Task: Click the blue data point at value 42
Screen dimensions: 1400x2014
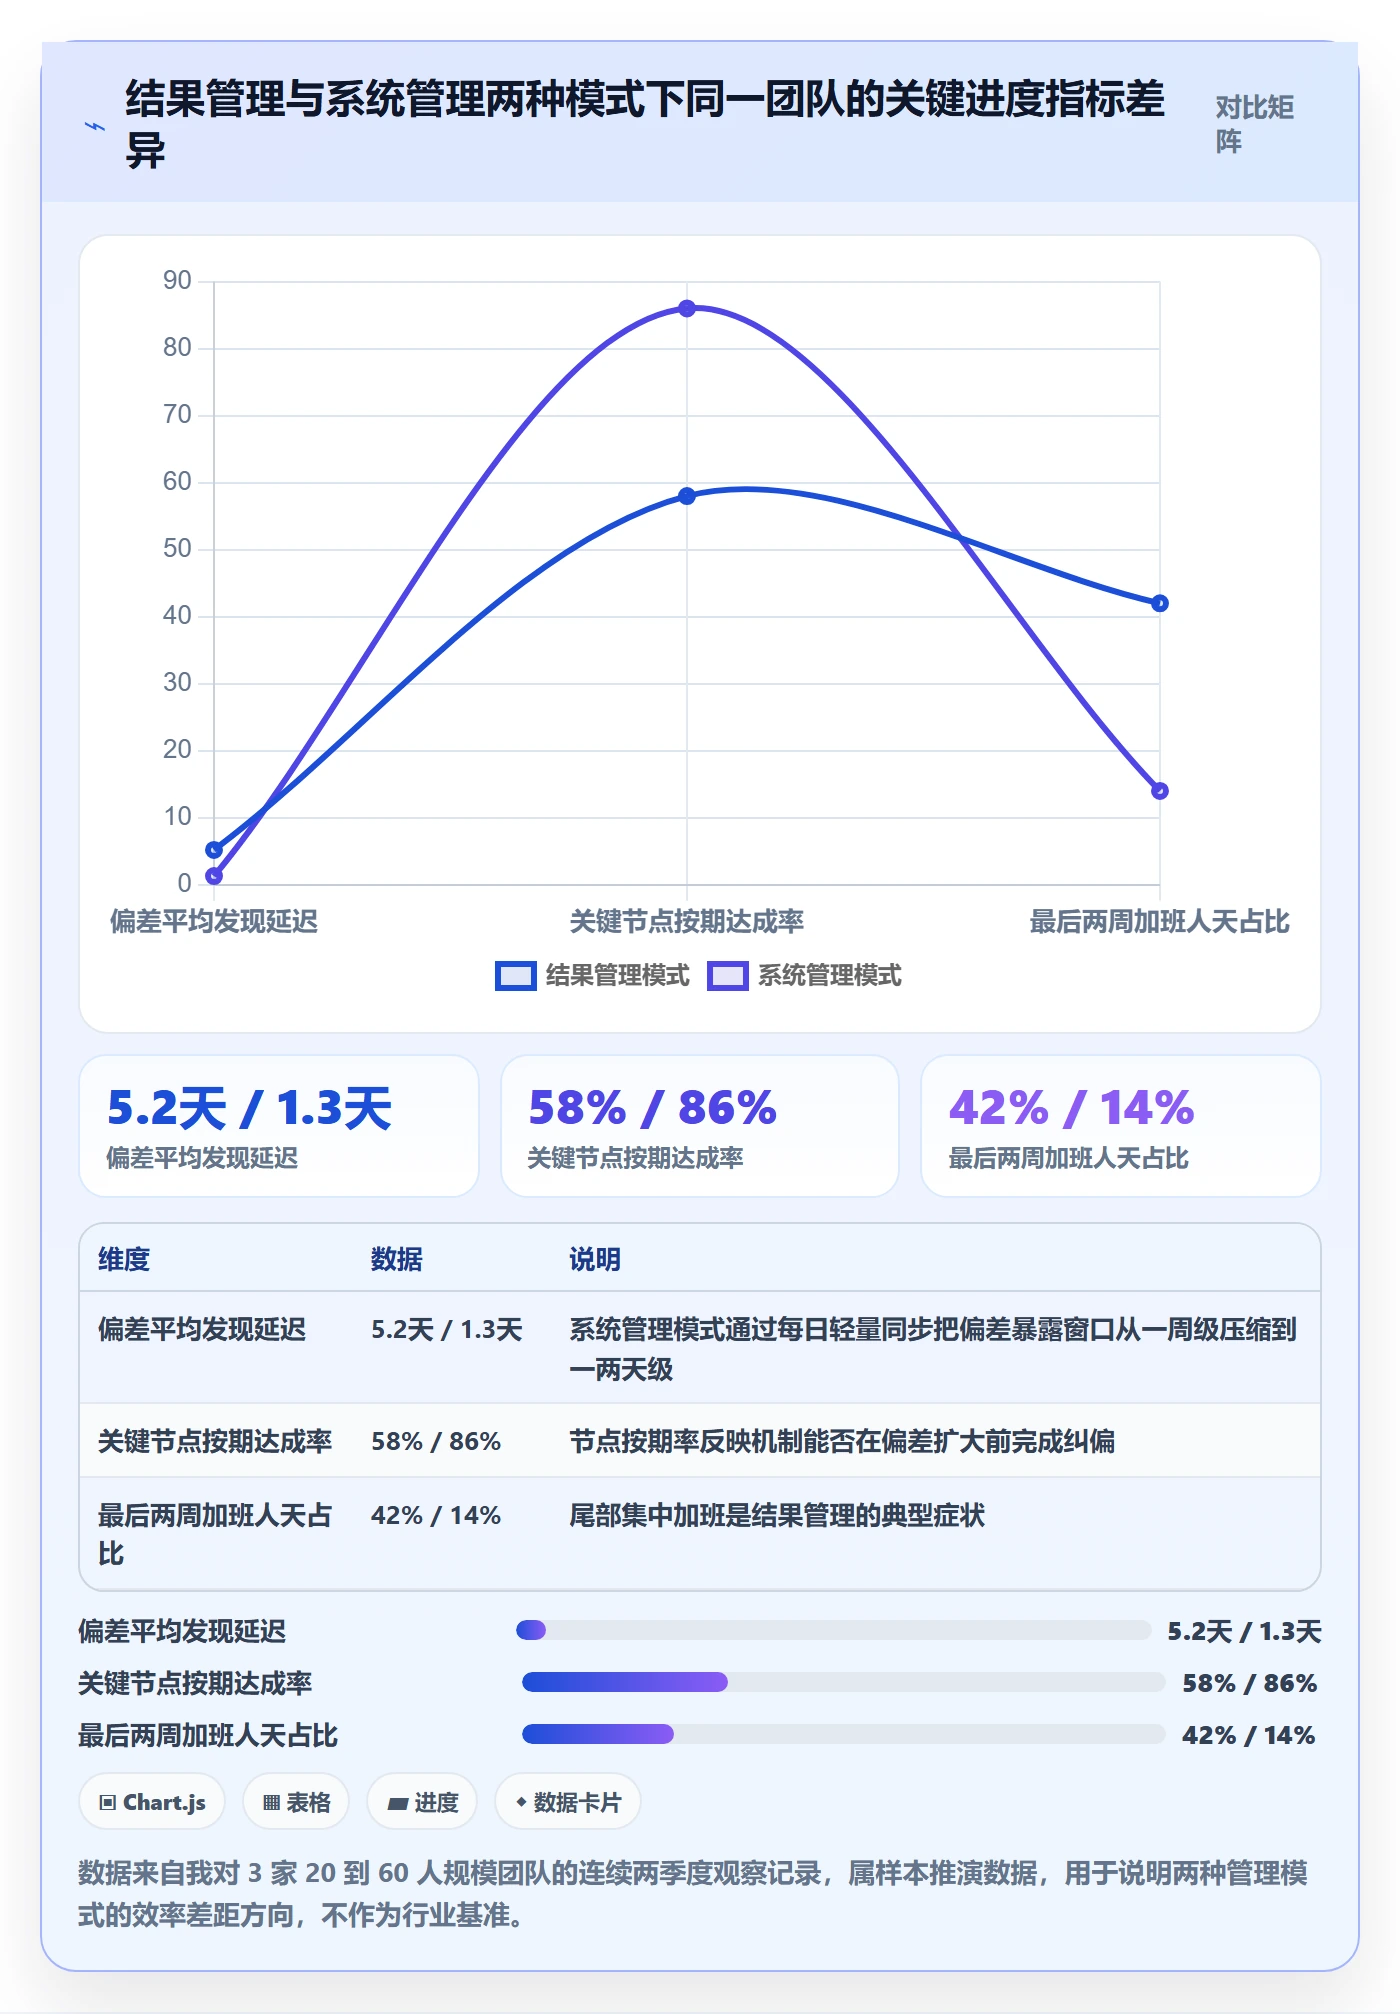Action: [x=1160, y=603]
